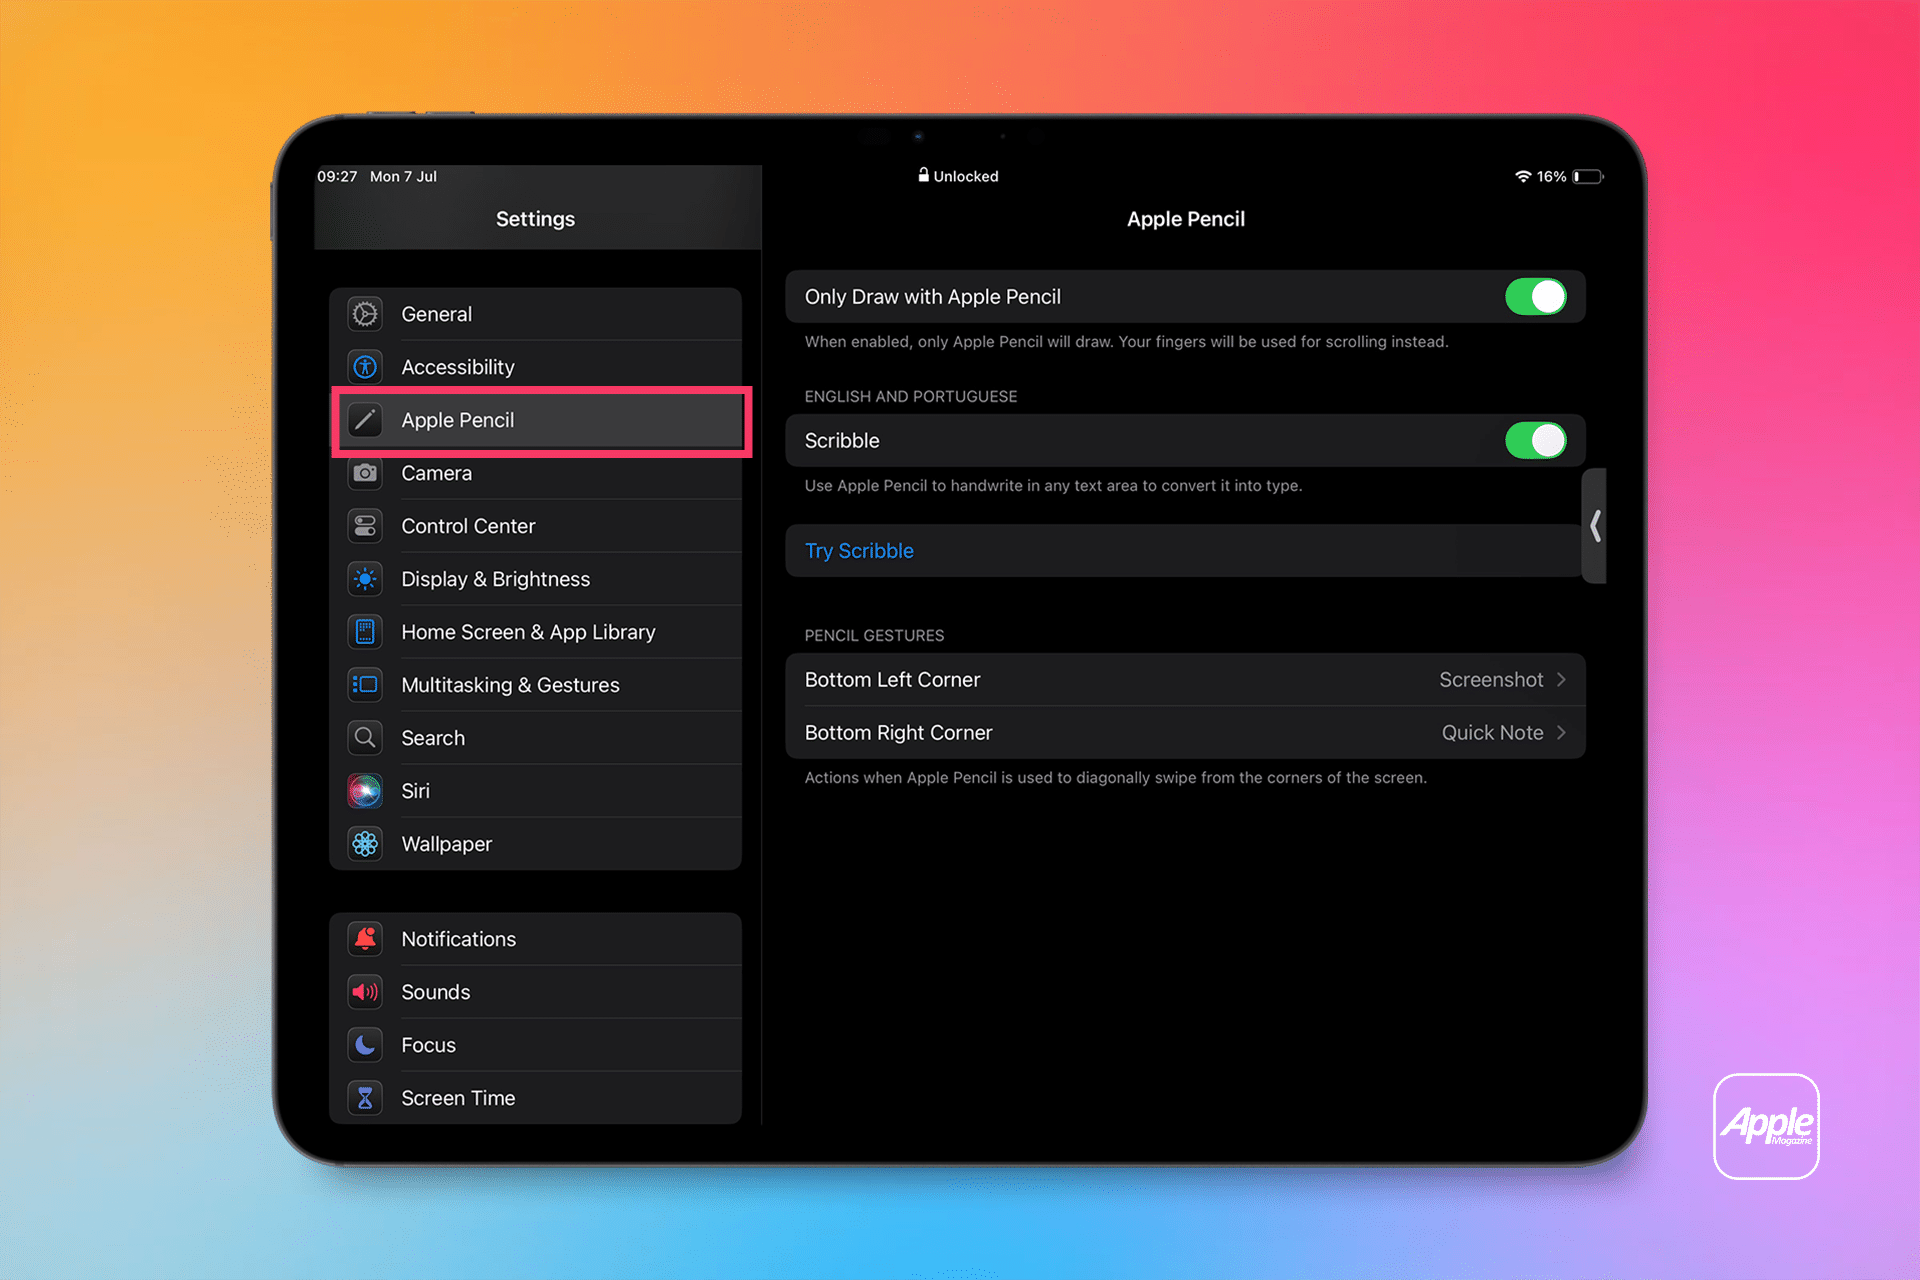Go to Control Center settings
Screen dimensions: 1920x1280
tap(536, 526)
